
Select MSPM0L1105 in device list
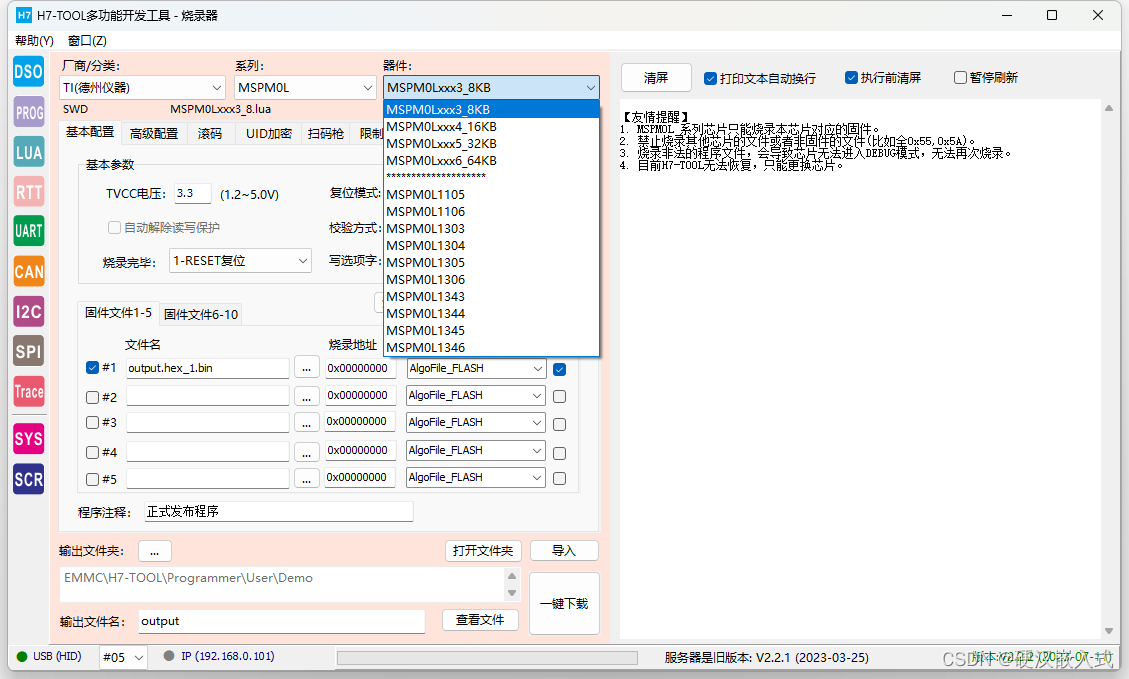pos(492,194)
